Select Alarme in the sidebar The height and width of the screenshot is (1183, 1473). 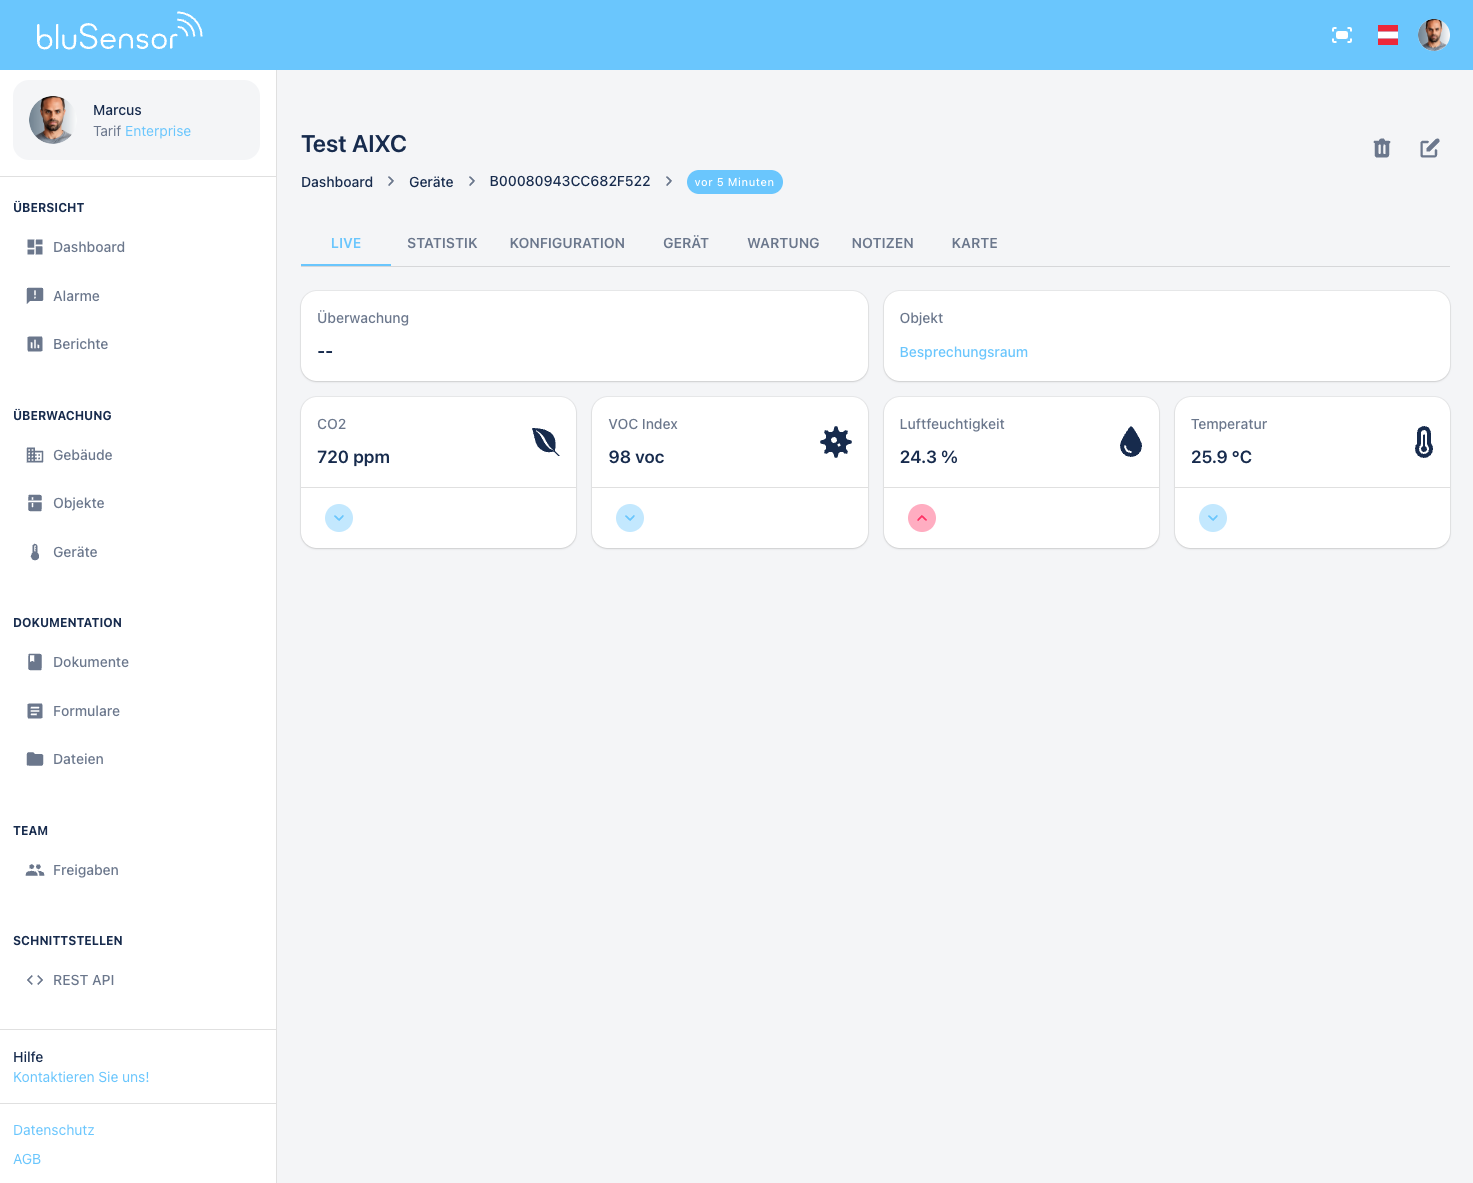click(x=76, y=295)
